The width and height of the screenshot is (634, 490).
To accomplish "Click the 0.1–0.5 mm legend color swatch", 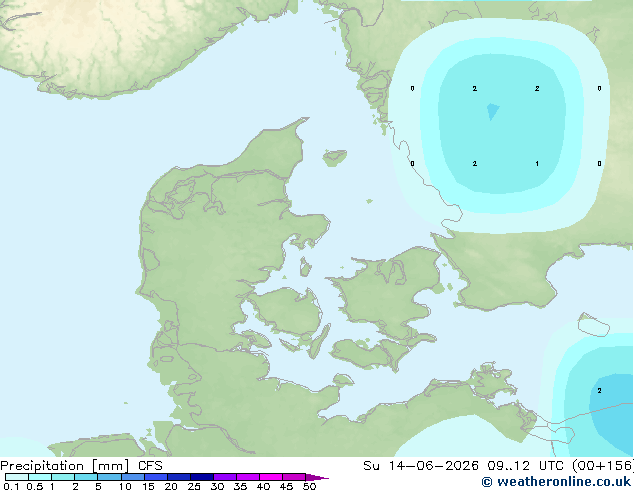I will tap(17, 477).
